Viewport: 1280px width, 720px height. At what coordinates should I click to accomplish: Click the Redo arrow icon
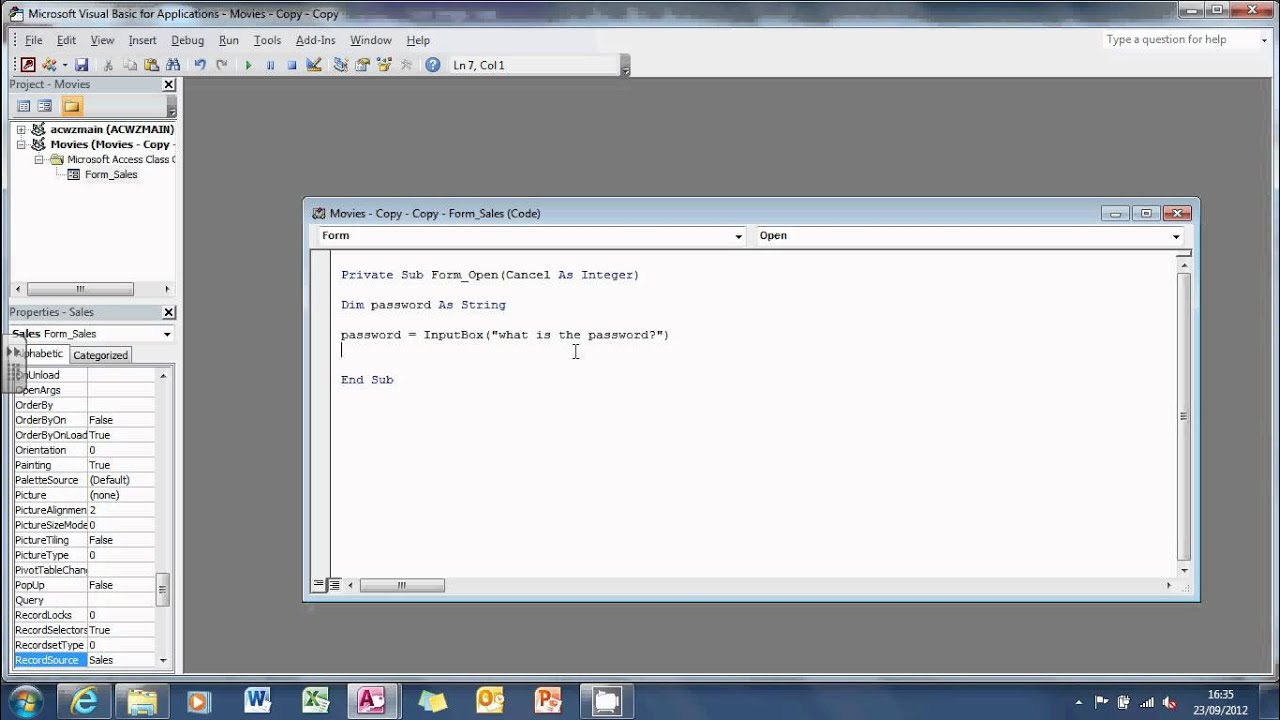221,65
